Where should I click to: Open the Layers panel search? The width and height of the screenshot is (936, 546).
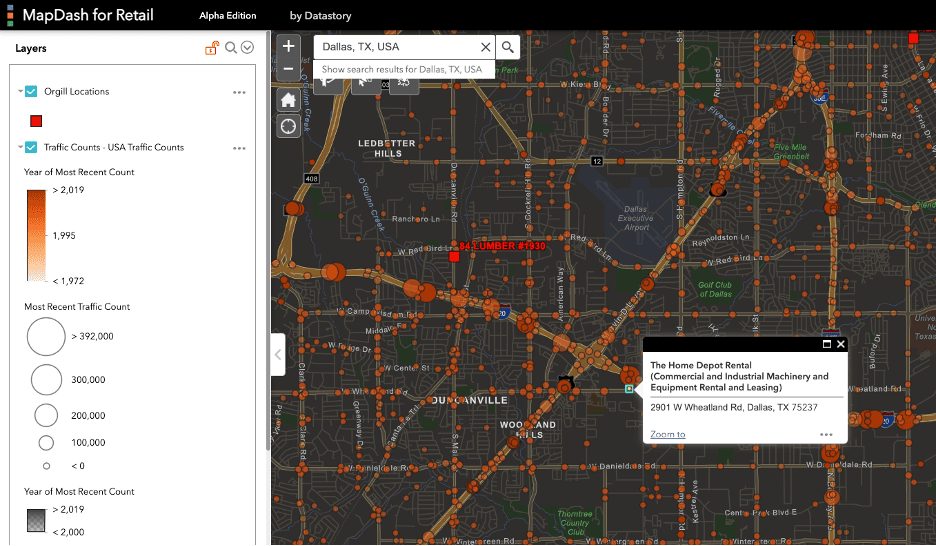coord(230,48)
